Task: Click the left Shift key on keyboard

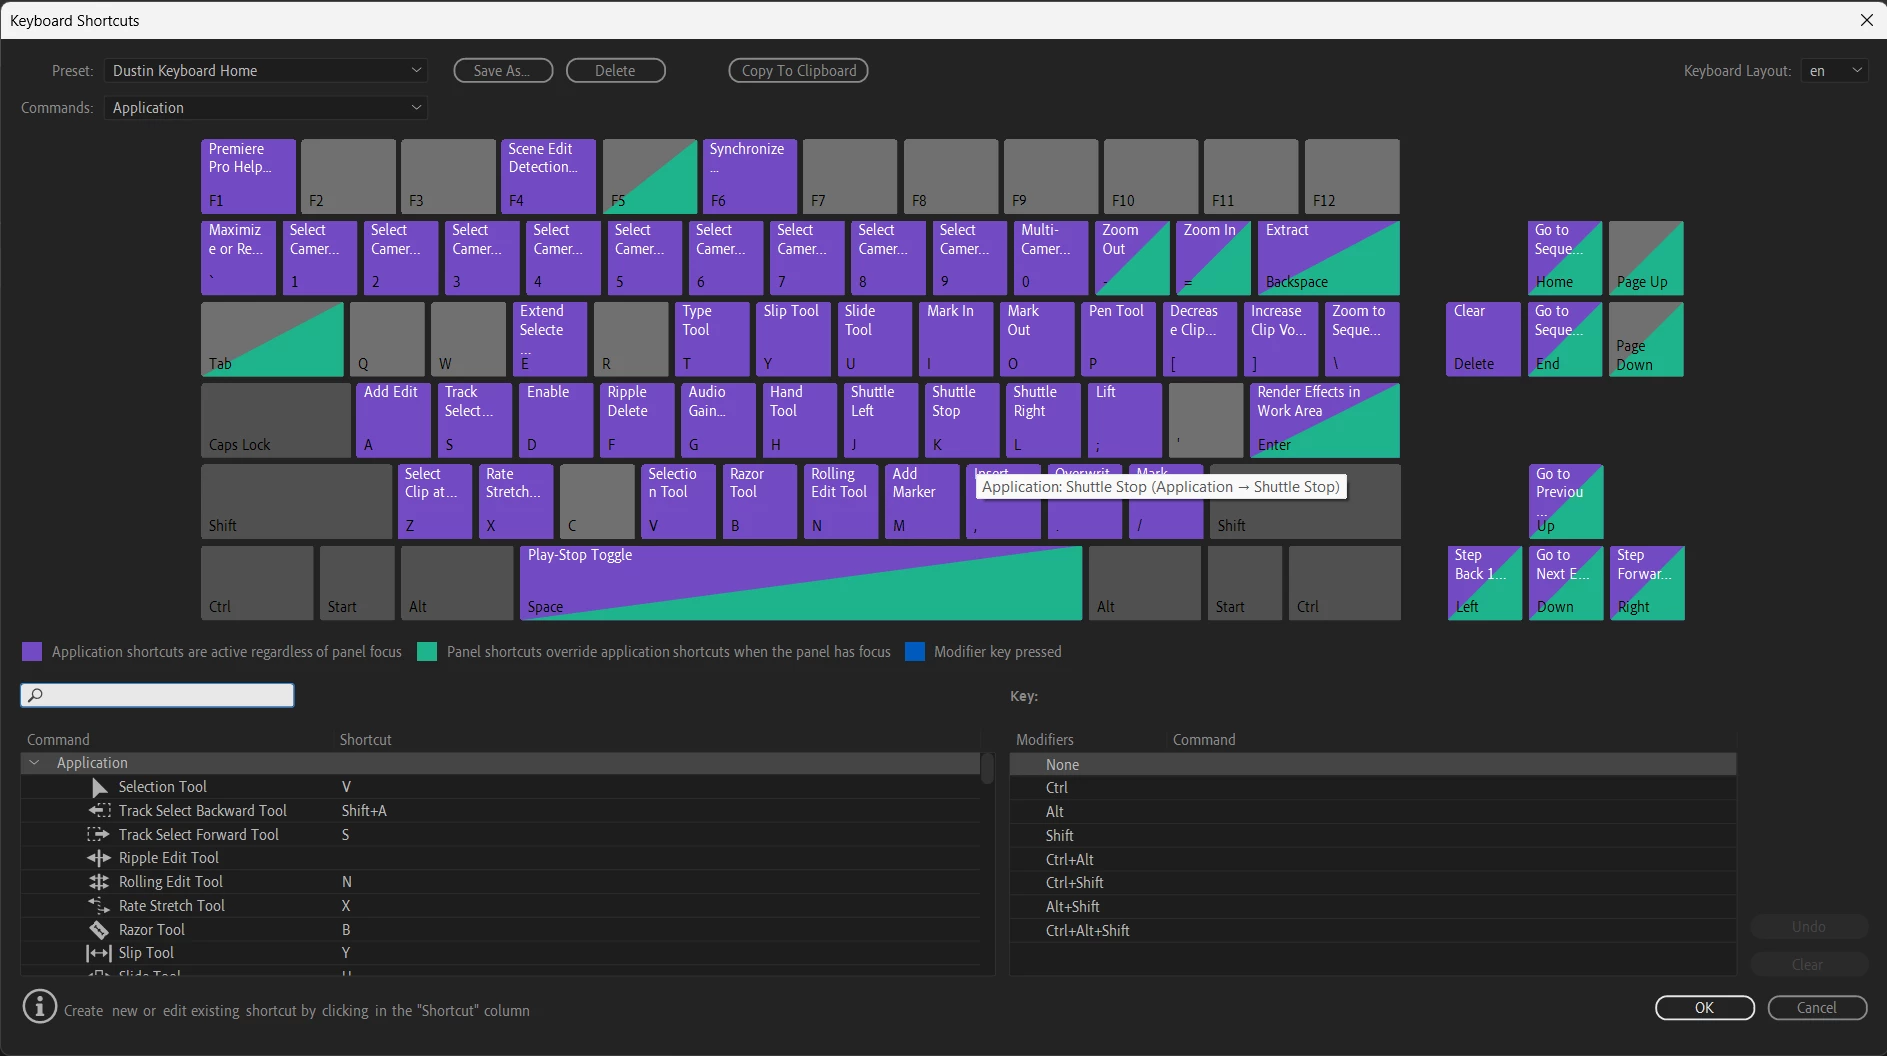Action: point(296,501)
